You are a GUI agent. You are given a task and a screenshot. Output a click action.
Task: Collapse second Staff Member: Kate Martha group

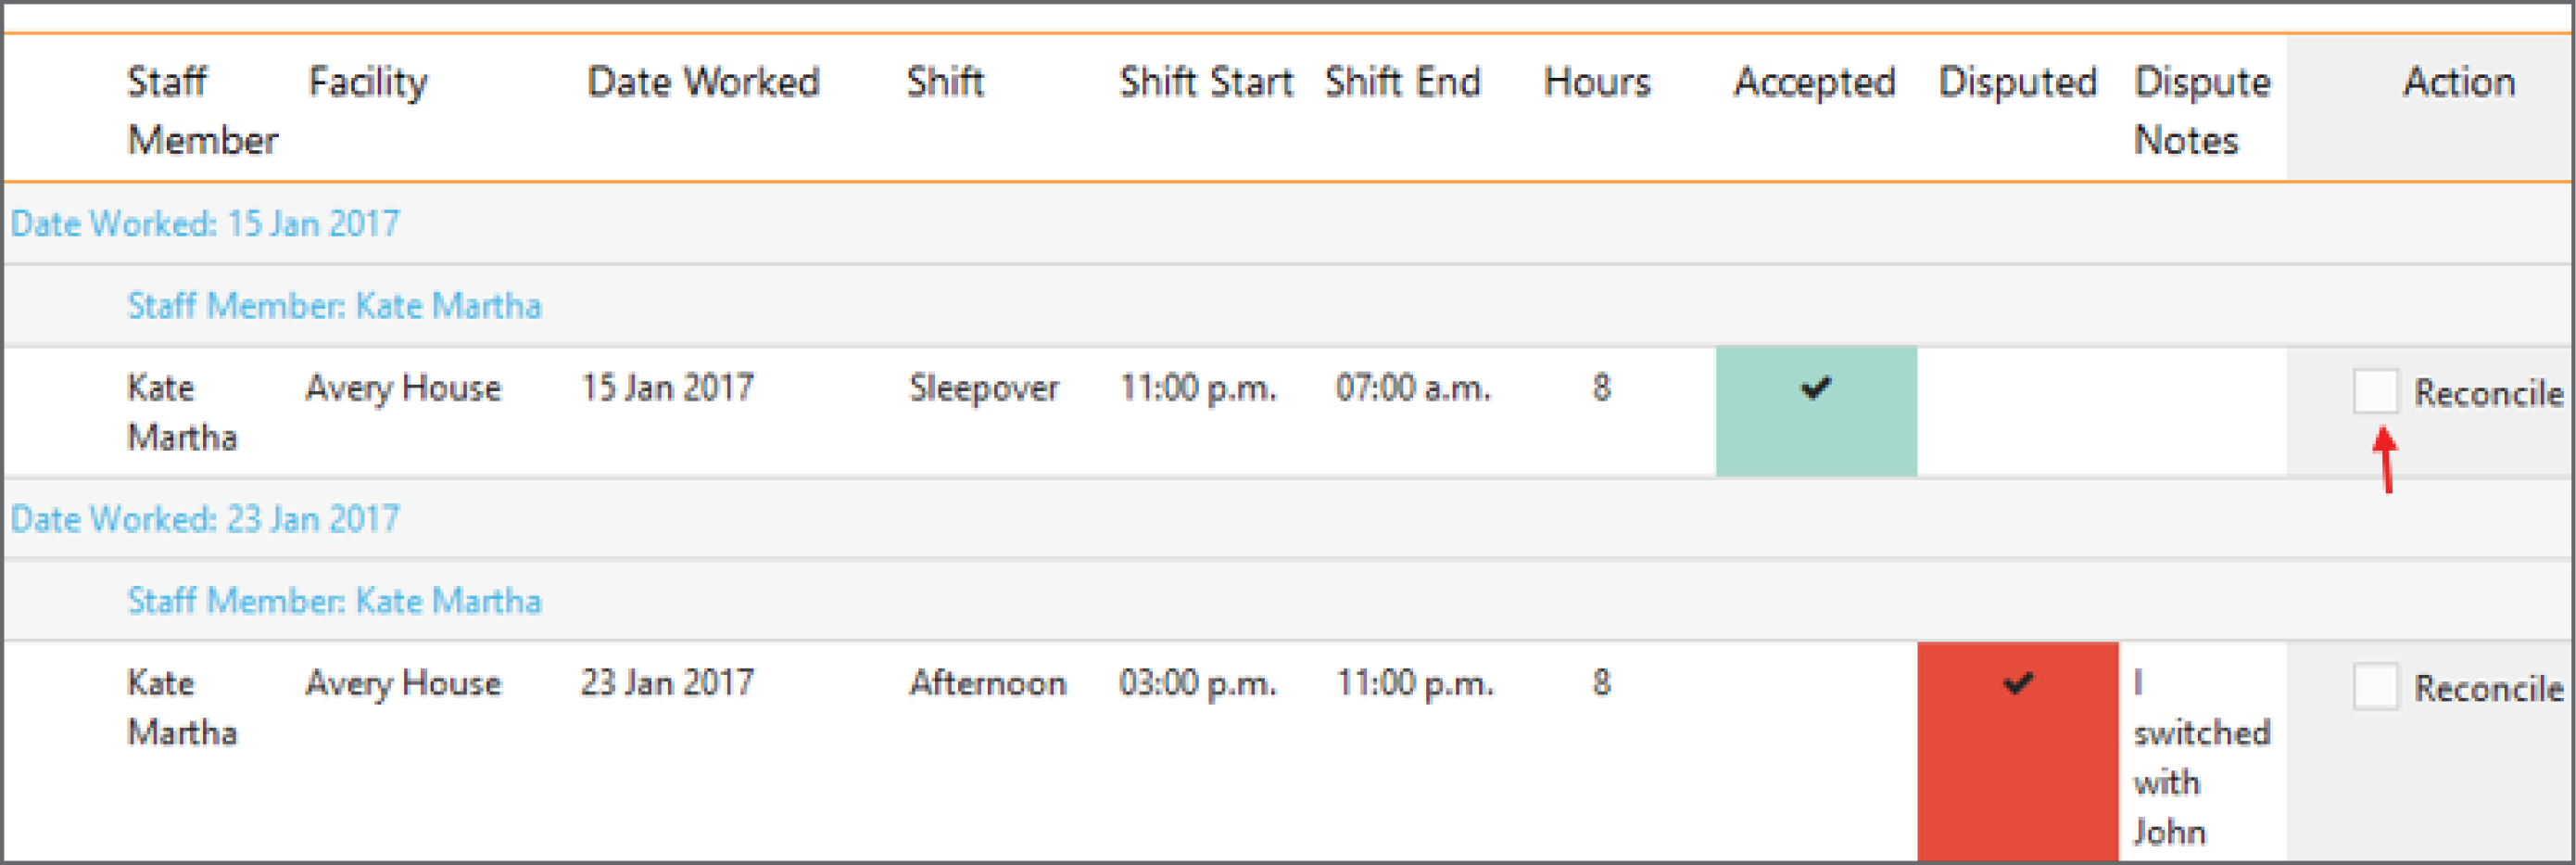[x=334, y=600]
